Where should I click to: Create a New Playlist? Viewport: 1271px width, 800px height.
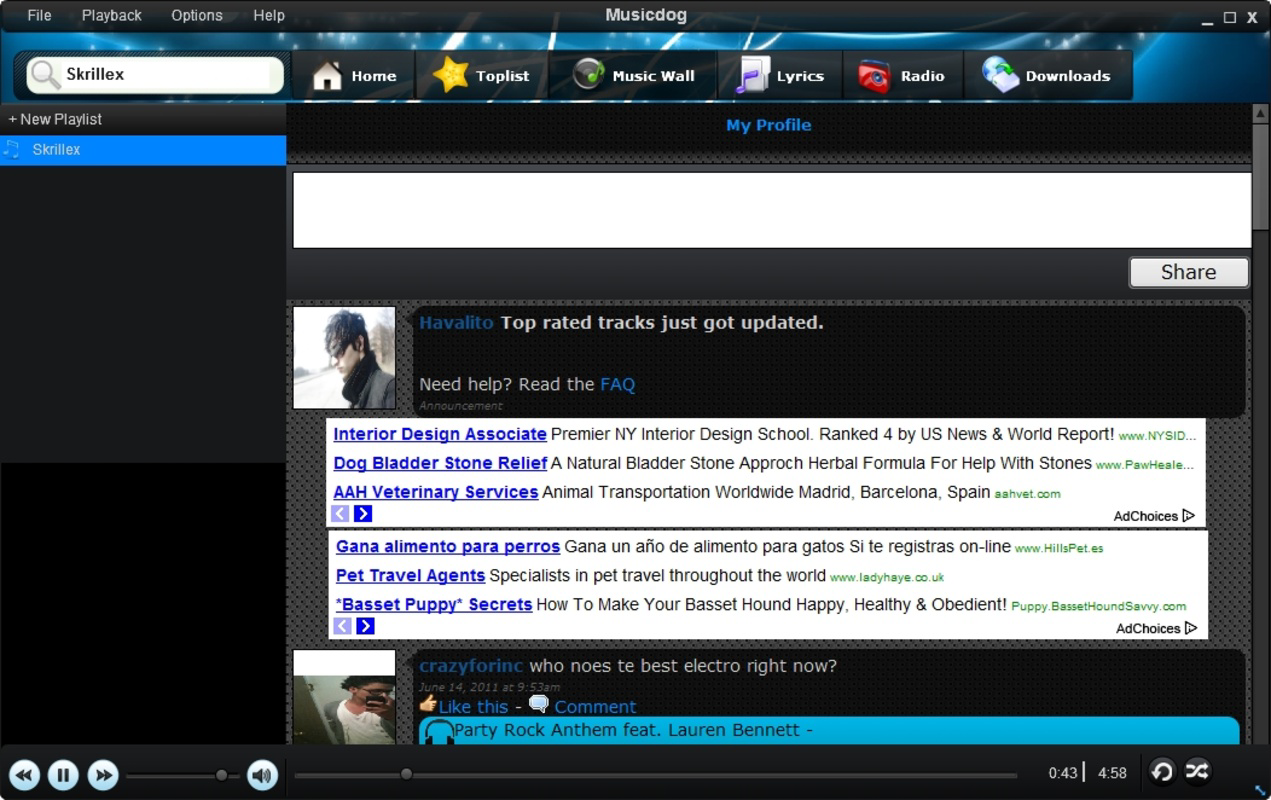coord(55,119)
